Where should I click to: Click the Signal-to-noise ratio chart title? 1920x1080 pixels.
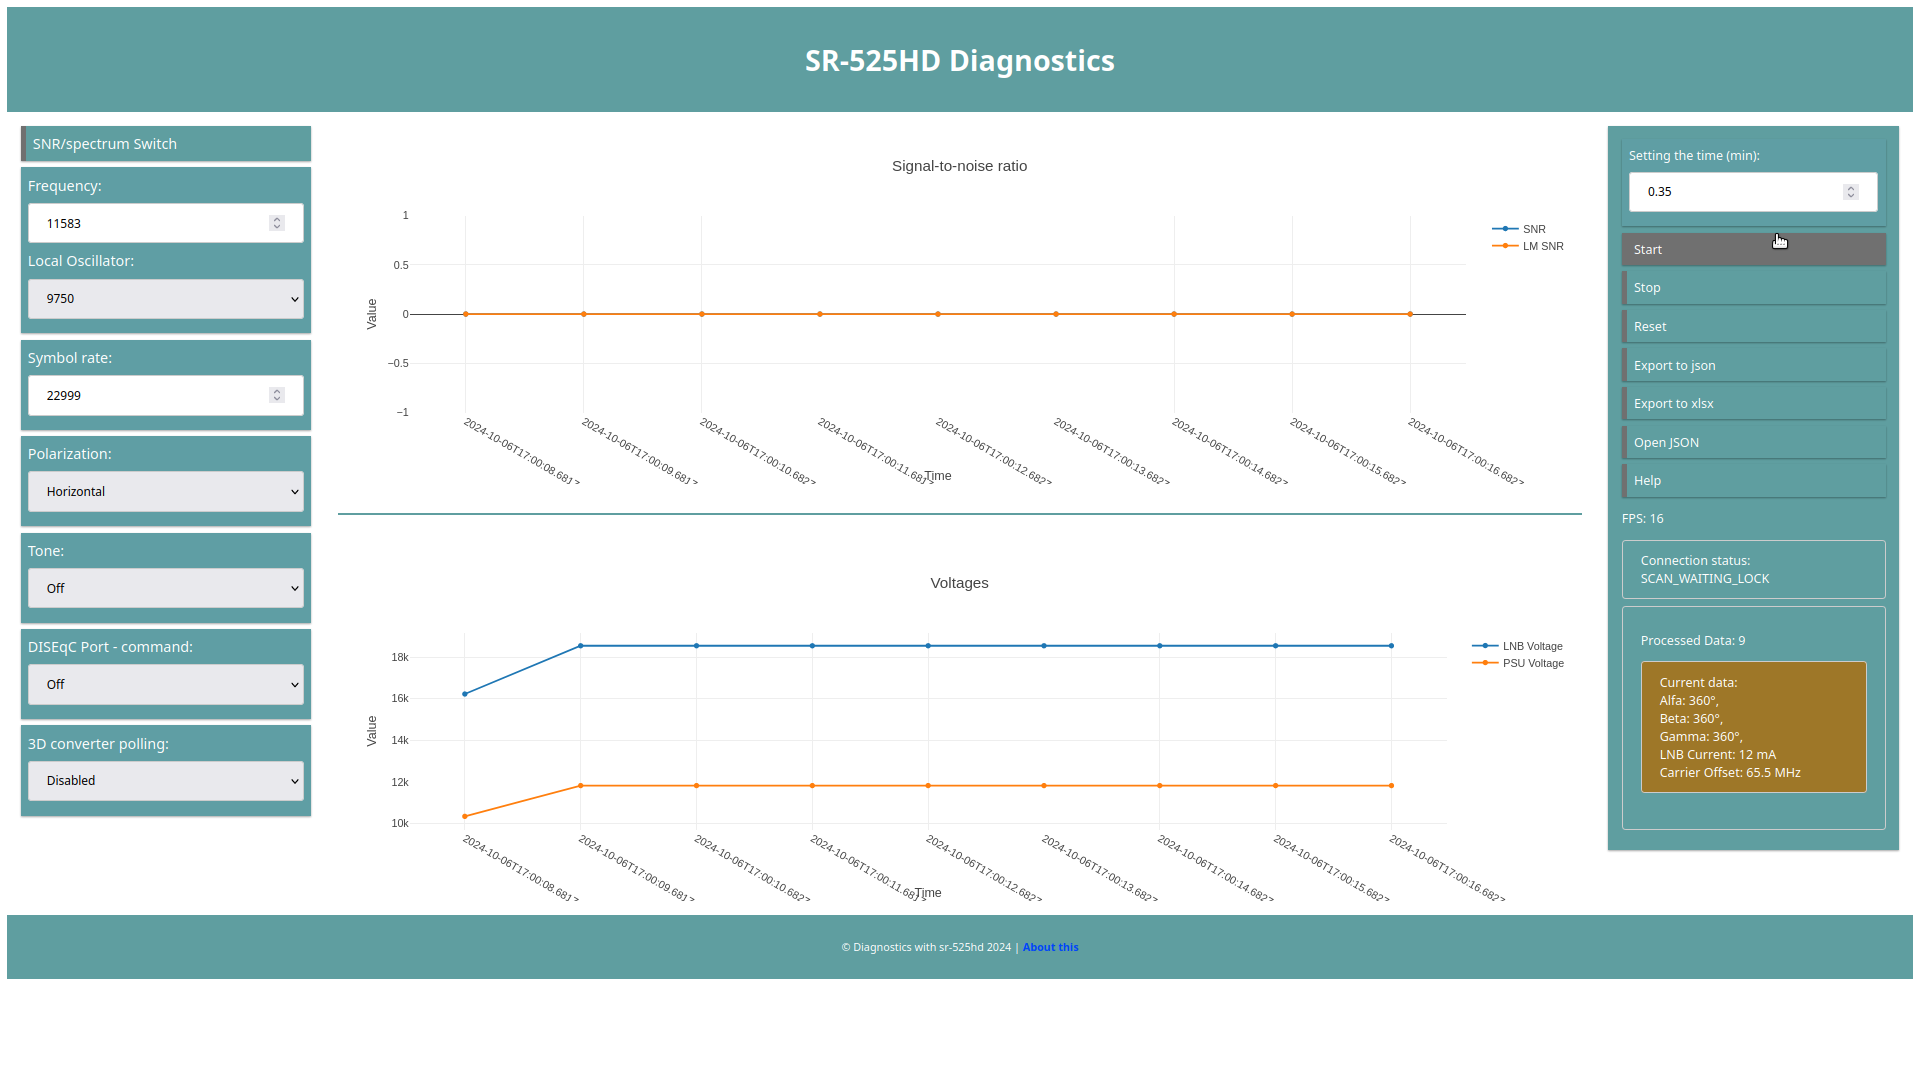coord(959,166)
